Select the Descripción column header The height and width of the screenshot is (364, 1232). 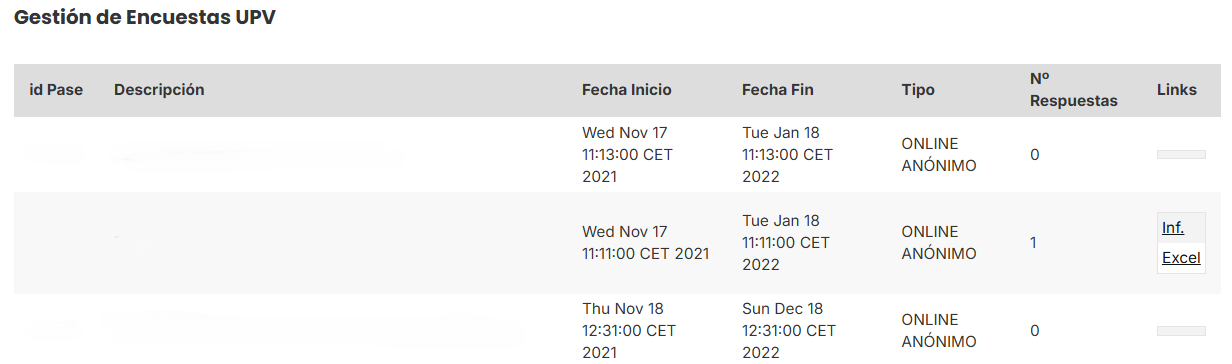(x=159, y=90)
